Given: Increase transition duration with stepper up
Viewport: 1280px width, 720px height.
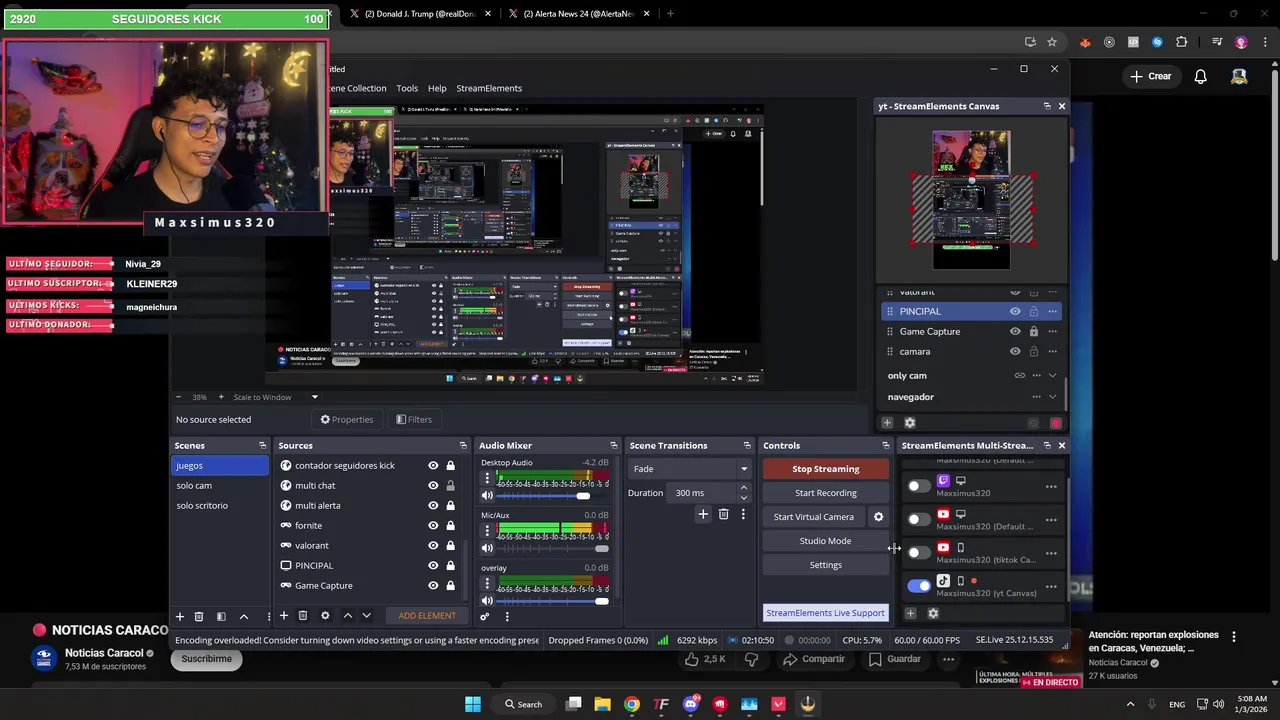Looking at the screenshot, I should tap(743, 488).
